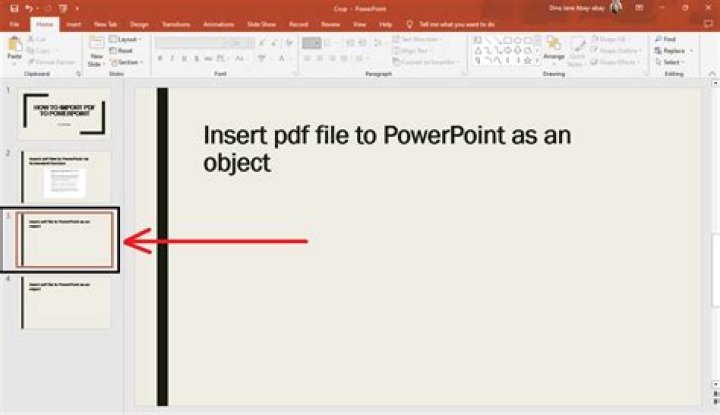Select the Text Box shape in gallery
Screen dimensions: 720x415
click(478, 40)
